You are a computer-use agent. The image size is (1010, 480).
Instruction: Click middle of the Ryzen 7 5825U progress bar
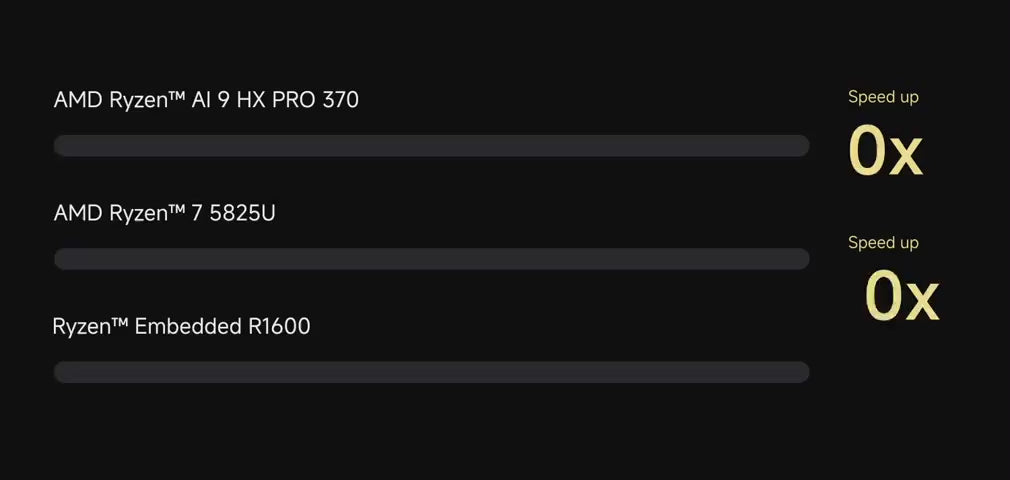click(431, 259)
